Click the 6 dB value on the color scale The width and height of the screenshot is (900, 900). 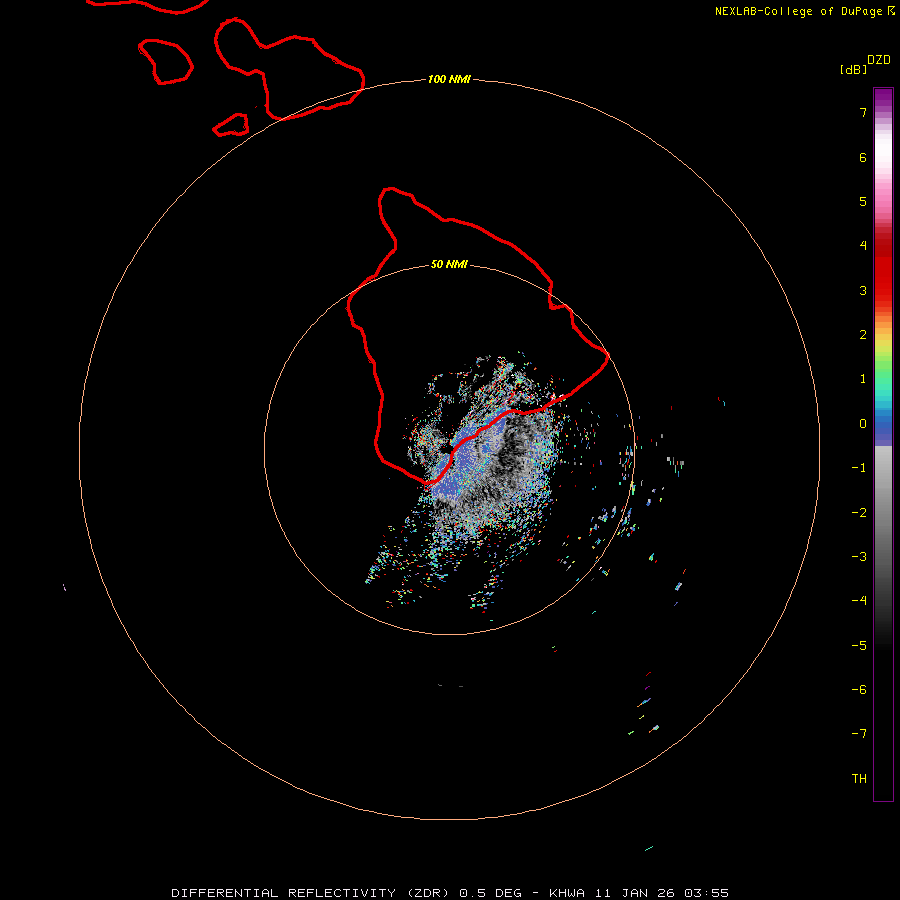pyautogui.click(x=863, y=157)
